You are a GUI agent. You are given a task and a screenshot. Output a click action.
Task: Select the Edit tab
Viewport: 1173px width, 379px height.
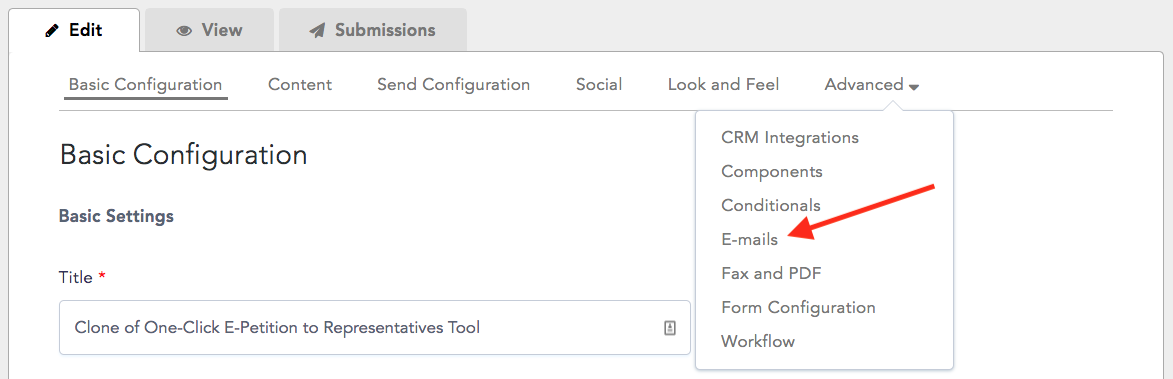click(73, 30)
